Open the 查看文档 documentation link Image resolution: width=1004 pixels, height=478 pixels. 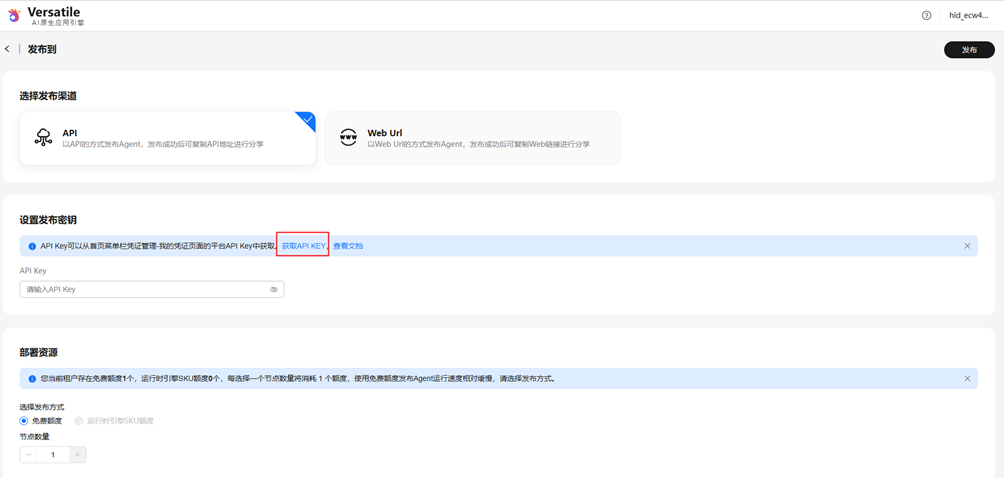(x=348, y=246)
